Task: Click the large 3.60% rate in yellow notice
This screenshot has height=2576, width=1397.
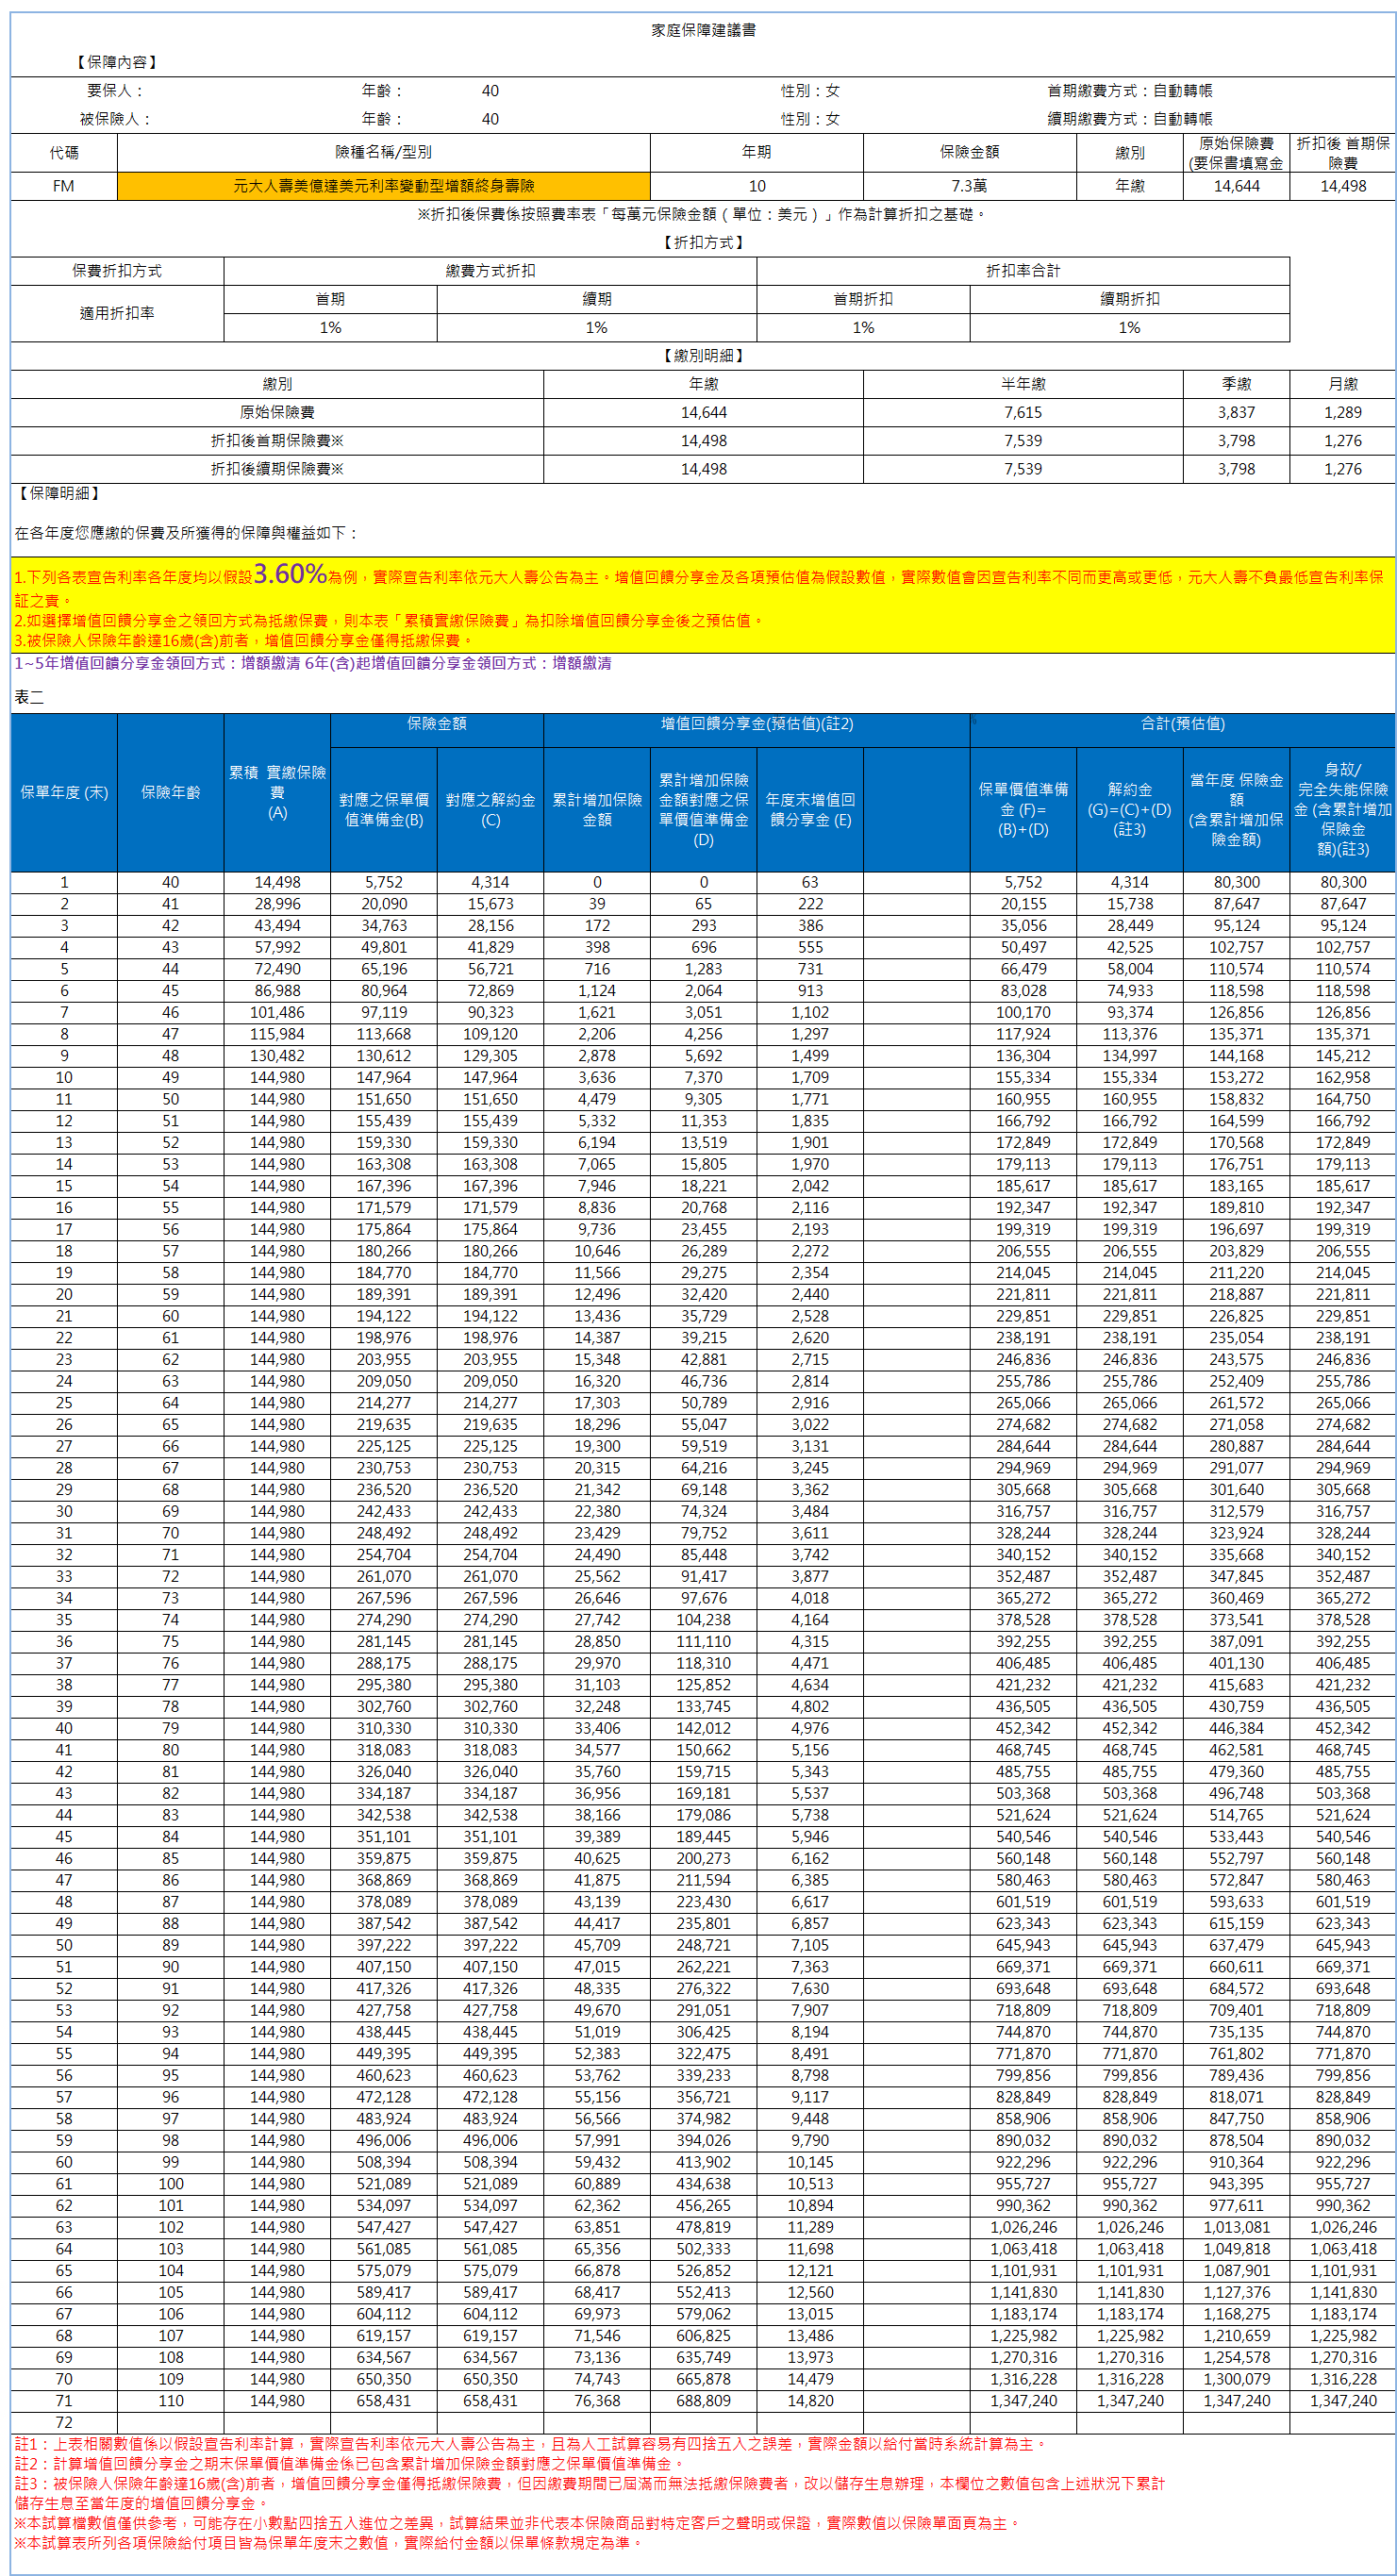Action: pos(290,573)
